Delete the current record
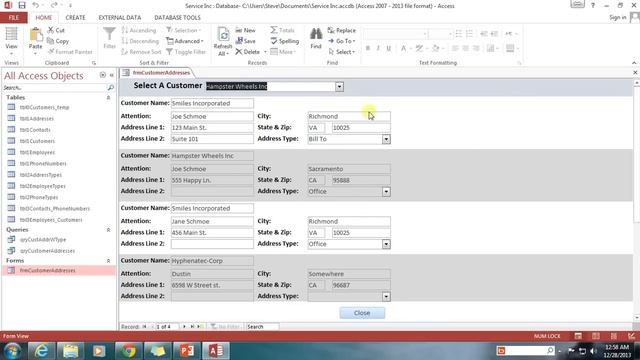The image size is (640, 360). (248, 52)
